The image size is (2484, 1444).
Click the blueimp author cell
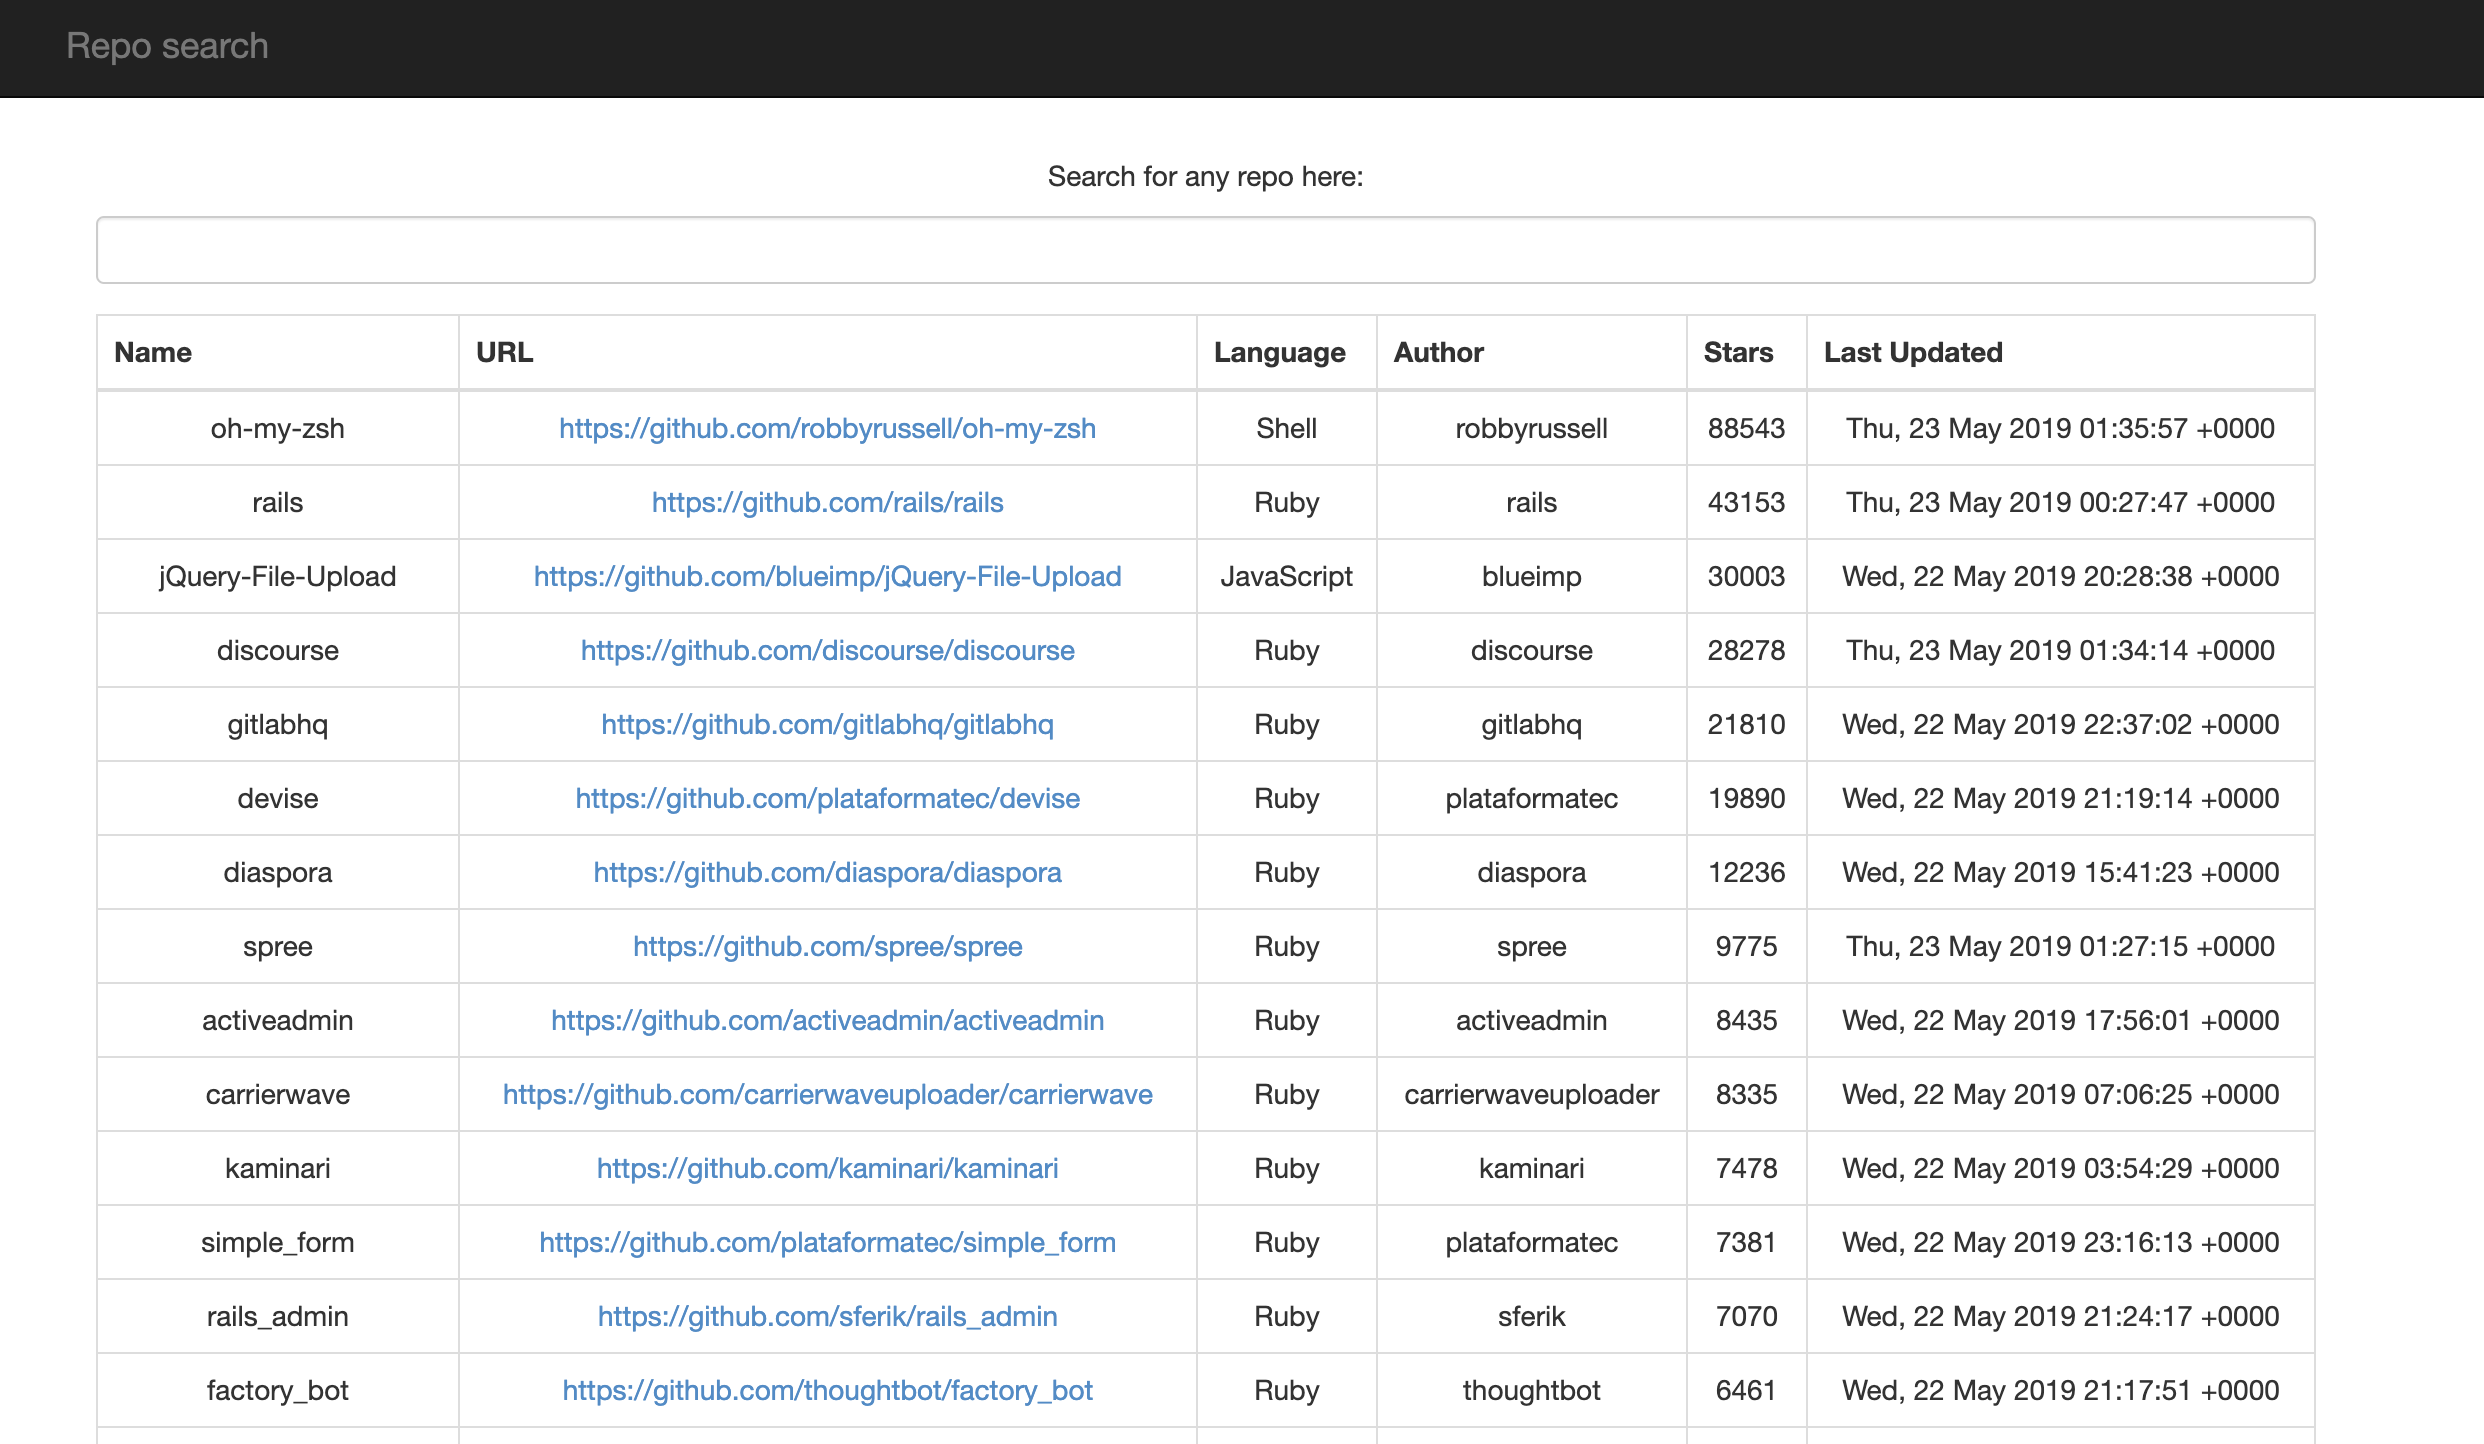coord(1531,576)
